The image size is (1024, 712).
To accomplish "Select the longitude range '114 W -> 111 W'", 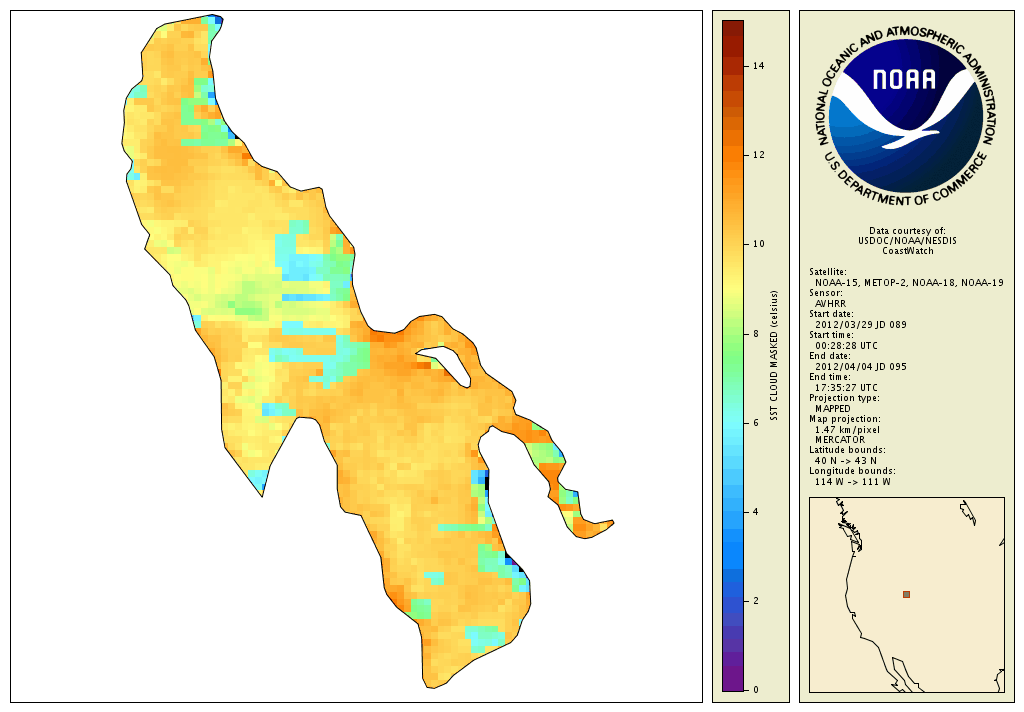I will click(852, 482).
